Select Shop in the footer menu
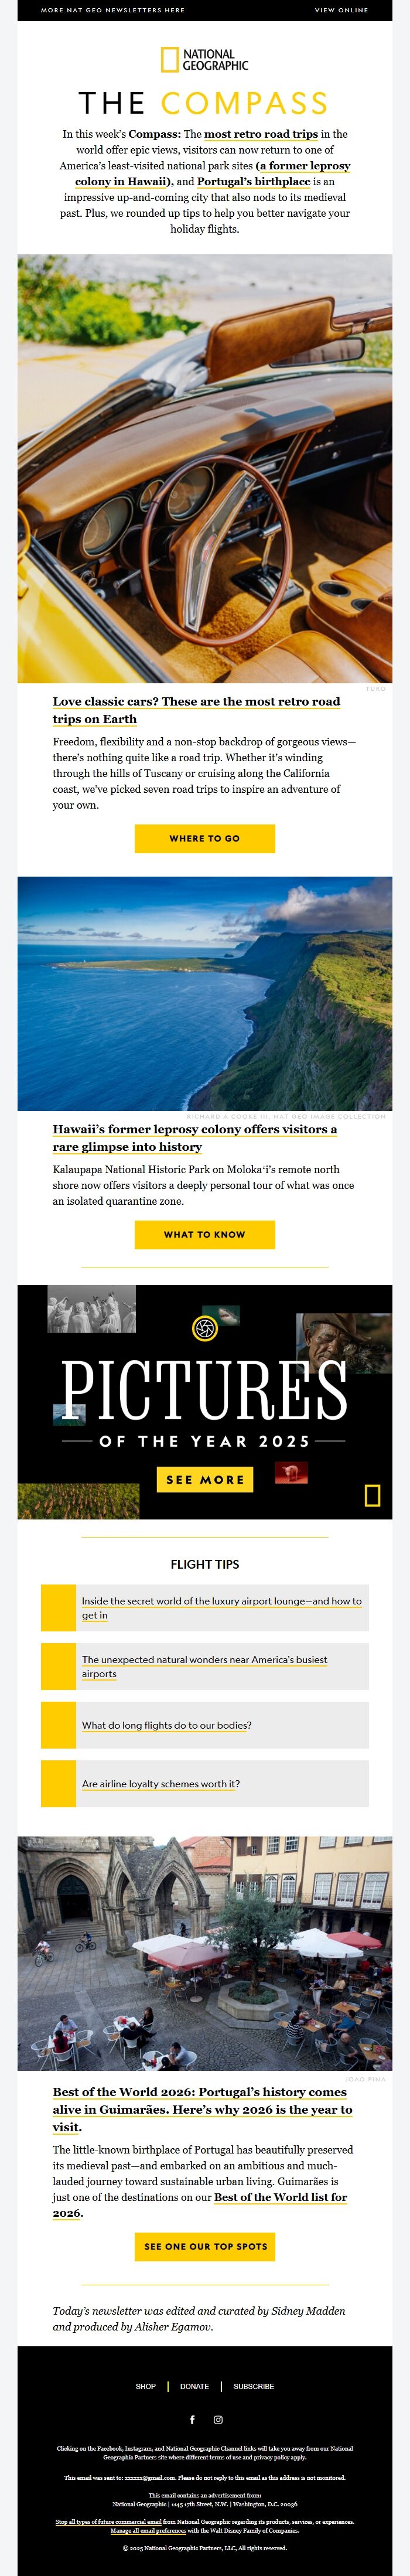410x2576 pixels. 146,2386
